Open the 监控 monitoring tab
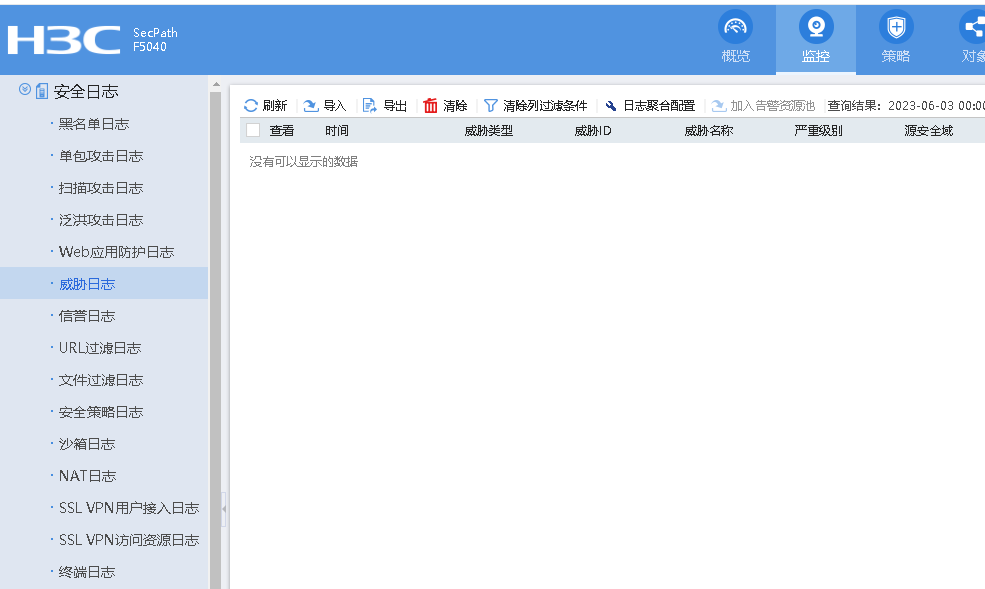The height and width of the screenshot is (589, 985). point(815,38)
